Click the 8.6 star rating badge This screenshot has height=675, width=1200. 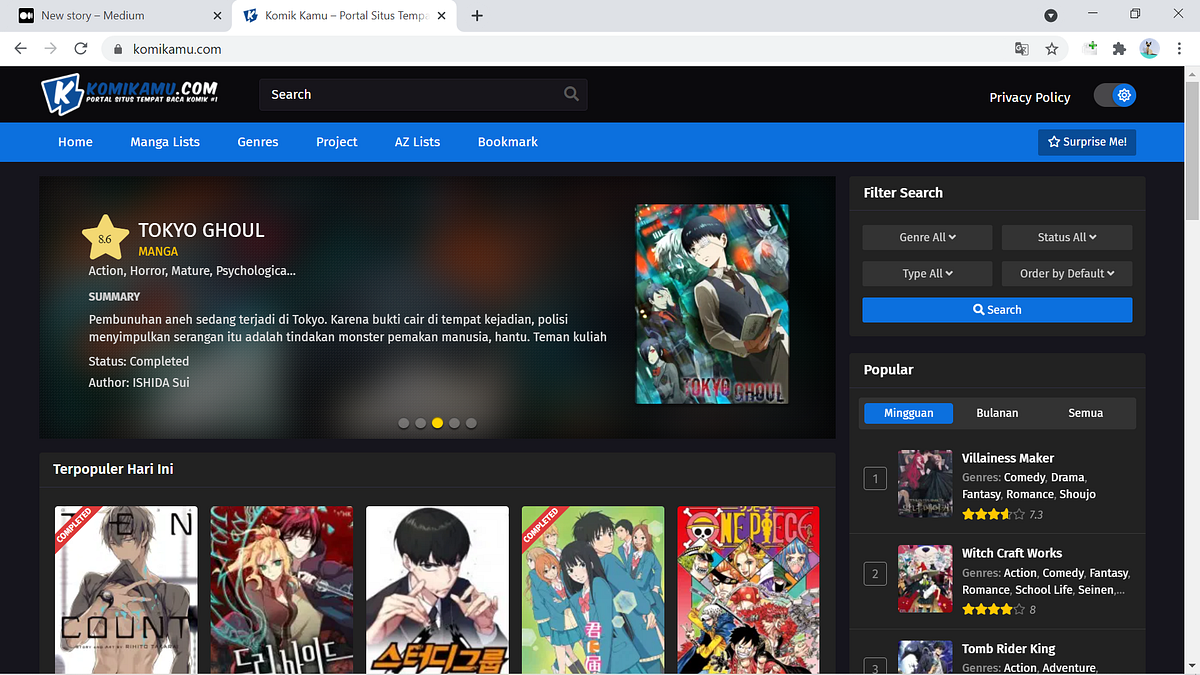click(105, 237)
